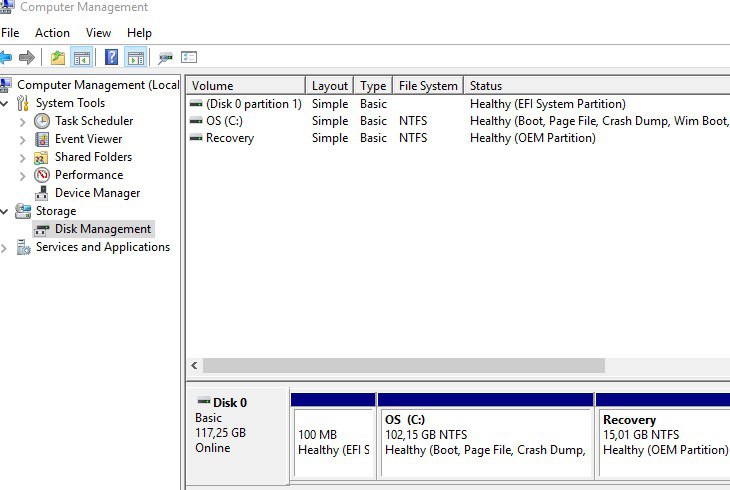Screen dimensions: 730x490
Task: Select the System Tools tree item
Action: click(x=70, y=103)
